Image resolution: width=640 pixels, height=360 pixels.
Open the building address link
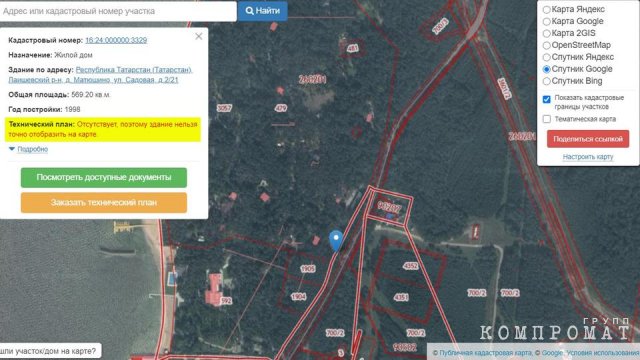pyautogui.click(x=100, y=75)
